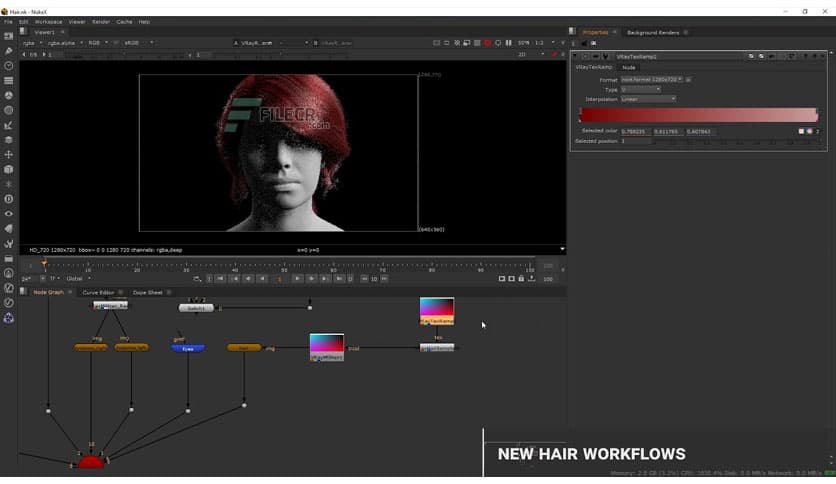Click the red VRay renderer node
This screenshot has height=484, width=836.
point(91,462)
